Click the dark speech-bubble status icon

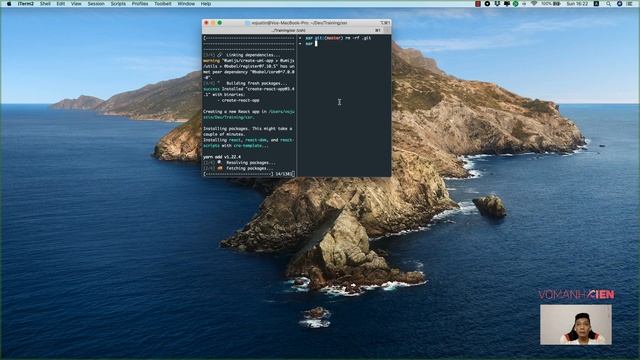pyautogui.click(x=507, y=4)
